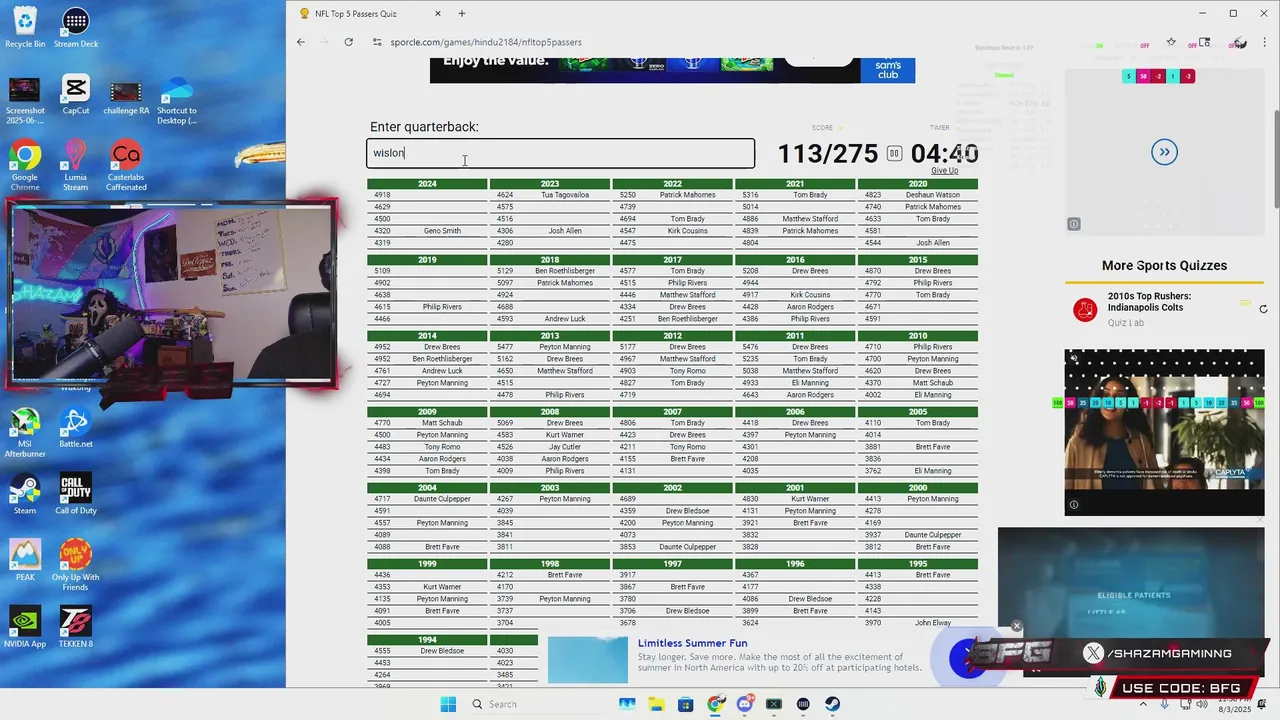Open Chrome profile avatar menu
The image size is (1280, 720).
[x=1239, y=42]
